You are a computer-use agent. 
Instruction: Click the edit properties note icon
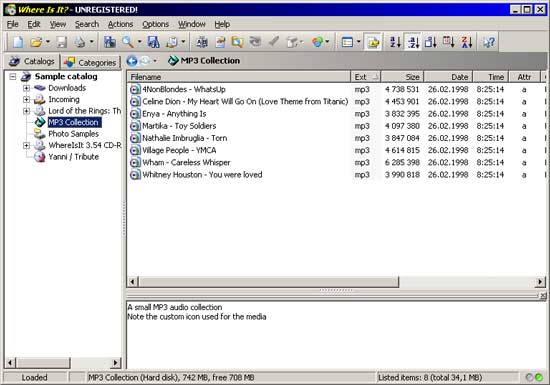pos(220,42)
